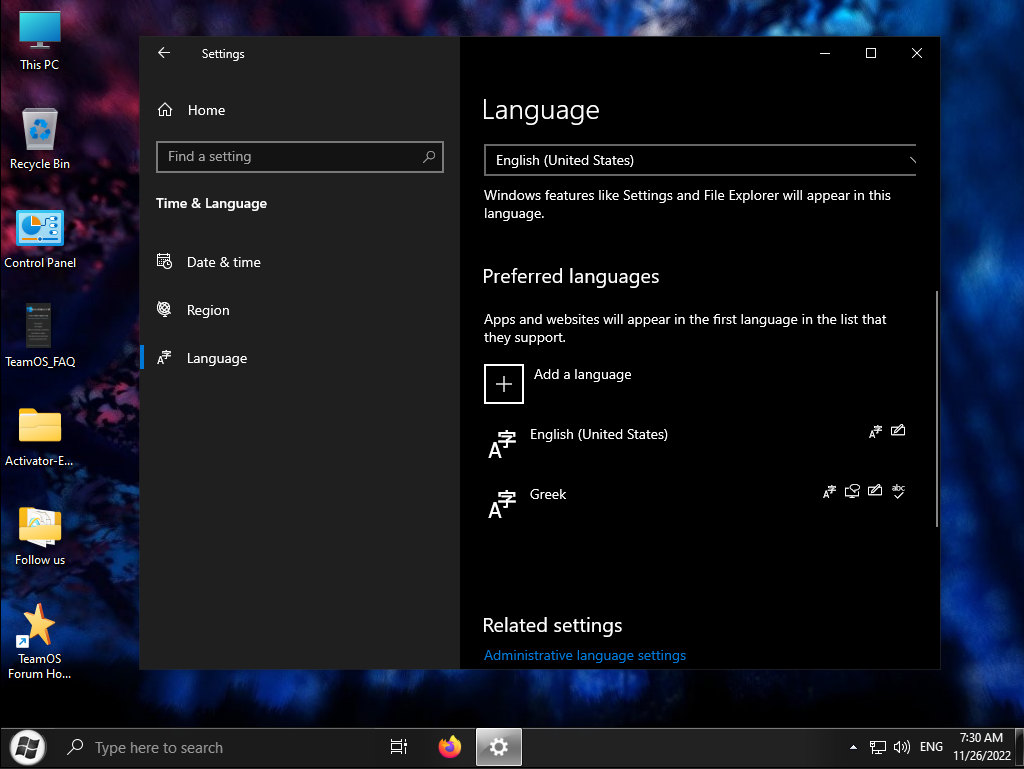Click the Settings gear in the taskbar
This screenshot has height=769, width=1024.
pyautogui.click(x=499, y=746)
